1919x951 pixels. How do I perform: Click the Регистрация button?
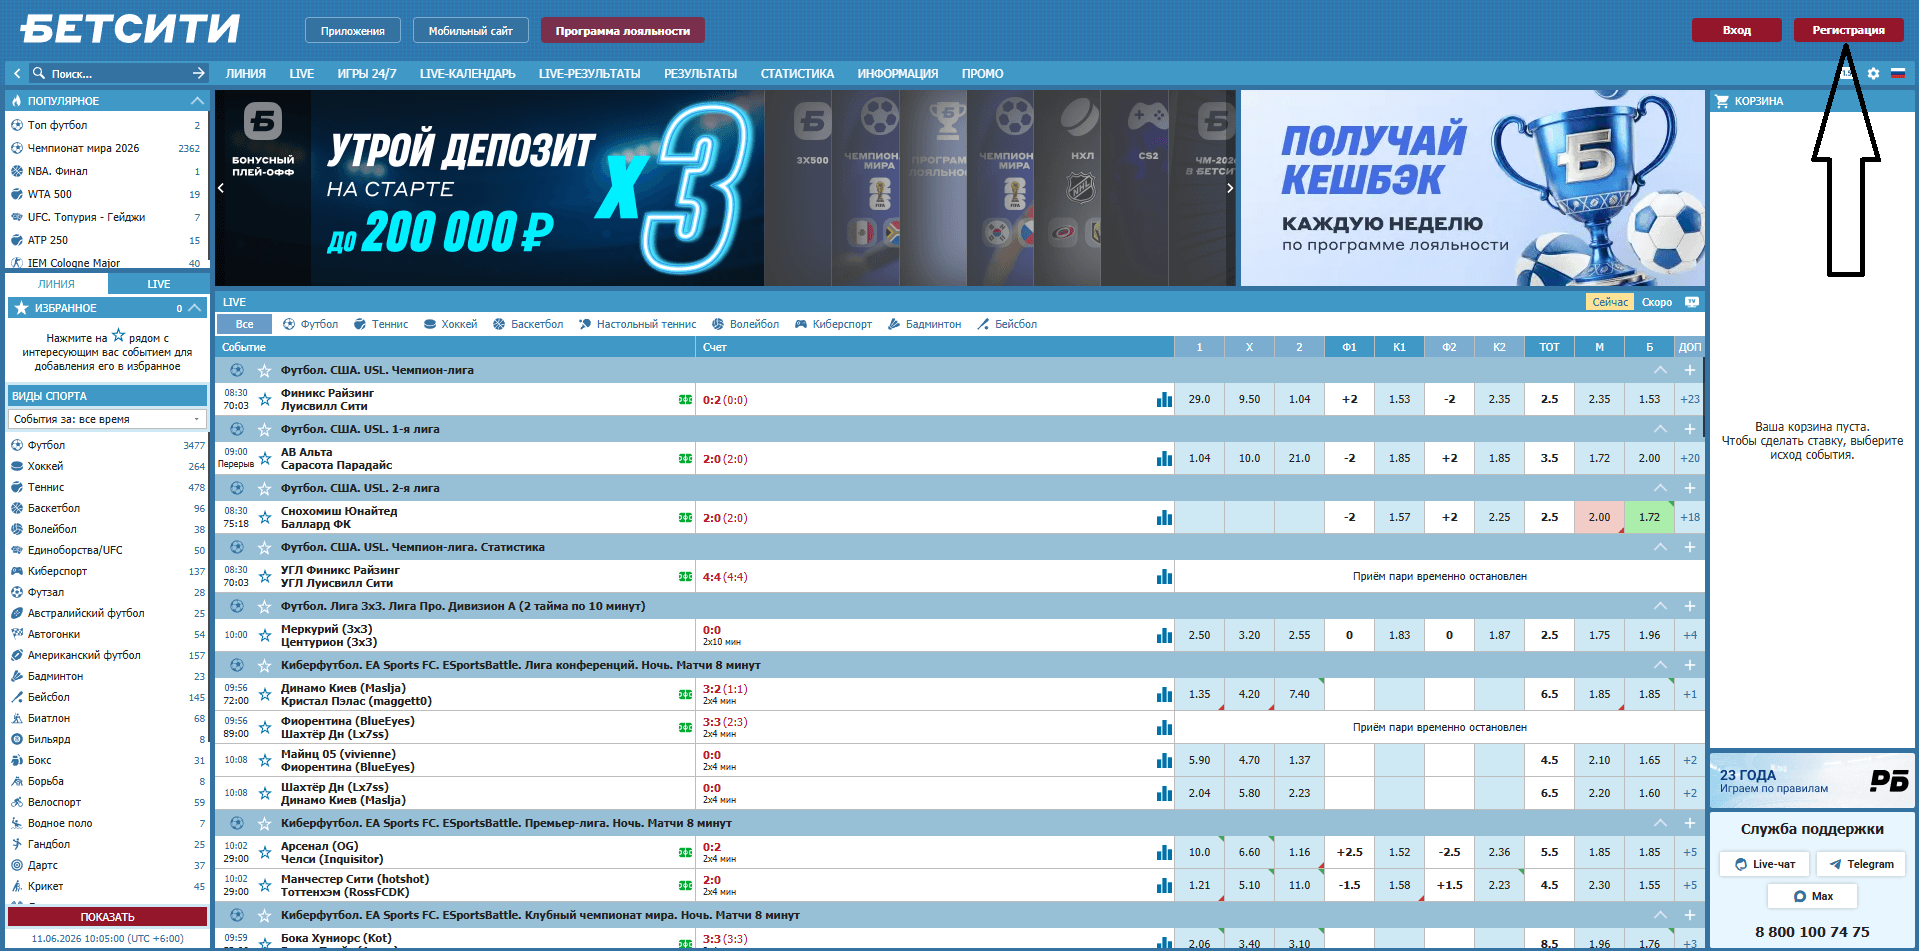1848,30
